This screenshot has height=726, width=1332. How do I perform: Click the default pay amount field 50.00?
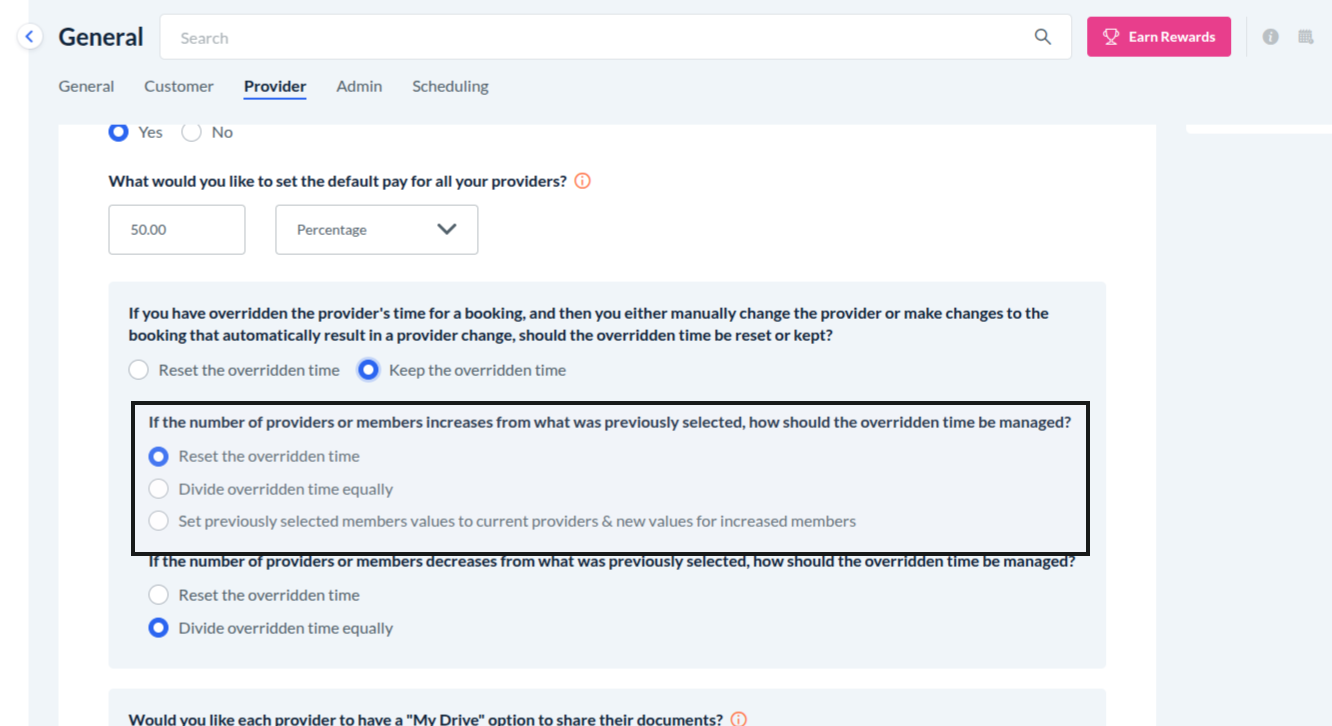[x=177, y=230]
